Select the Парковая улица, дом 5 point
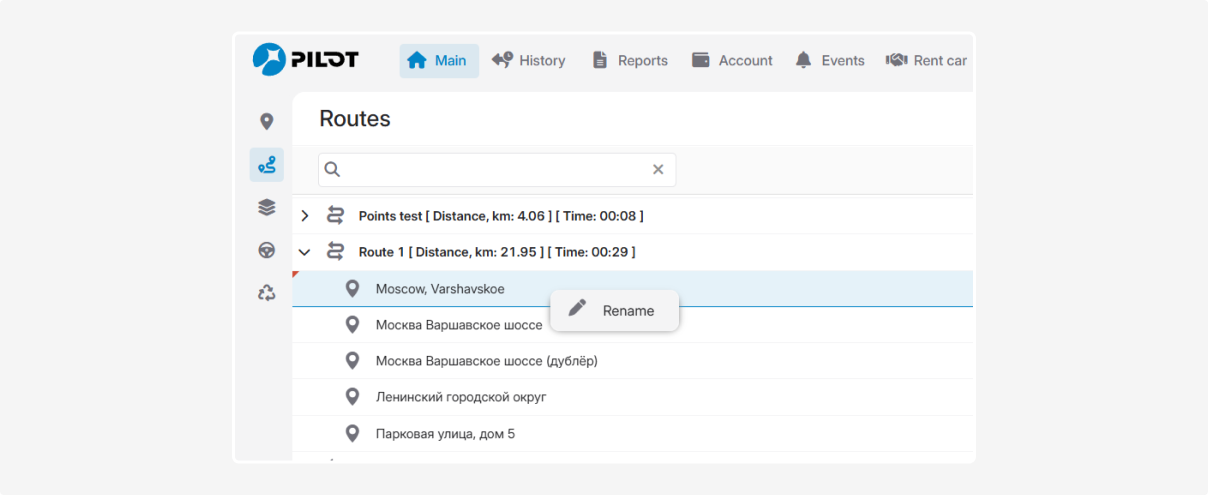The height and width of the screenshot is (495, 1208). (x=445, y=434)
